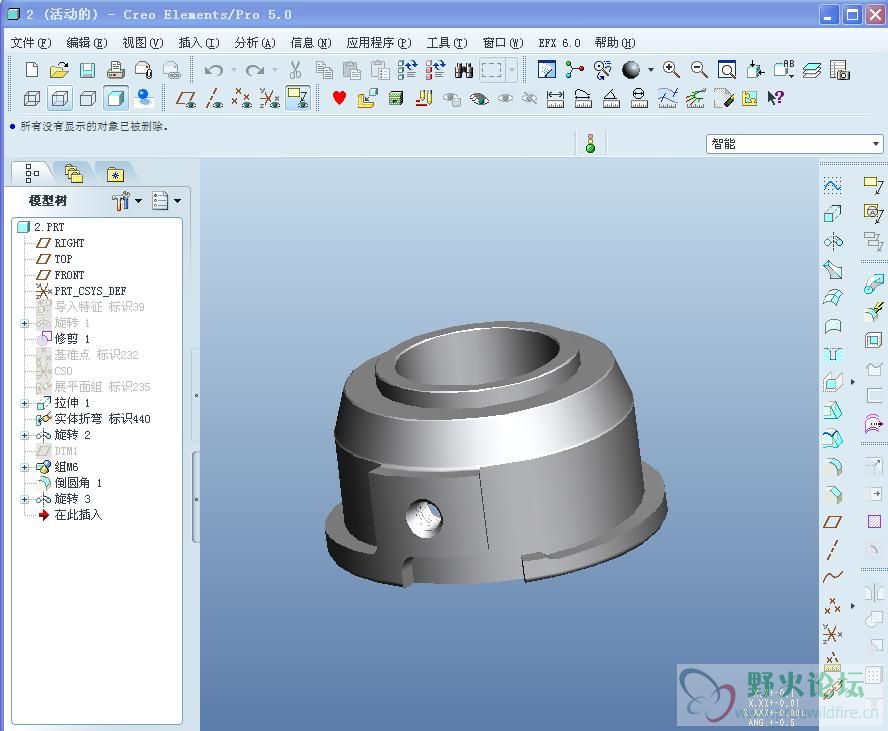
Task: Select 2.PRT root node
Action: pos(49,227)
